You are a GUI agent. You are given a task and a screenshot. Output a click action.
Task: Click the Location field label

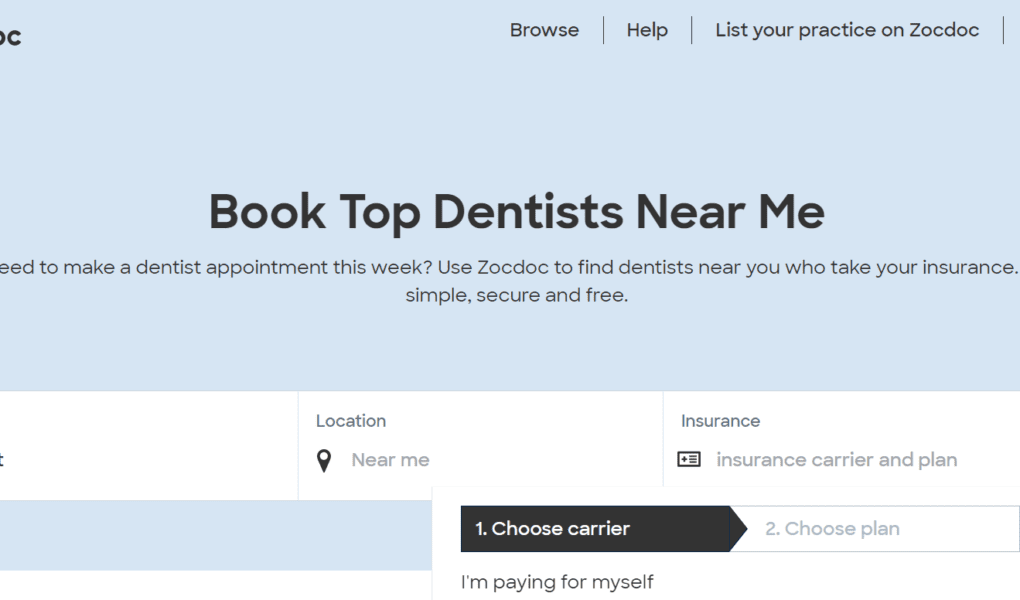(351, 421)
